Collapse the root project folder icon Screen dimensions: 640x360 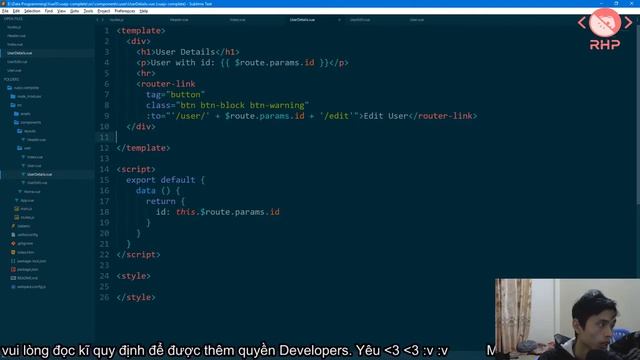click(9, 88)
